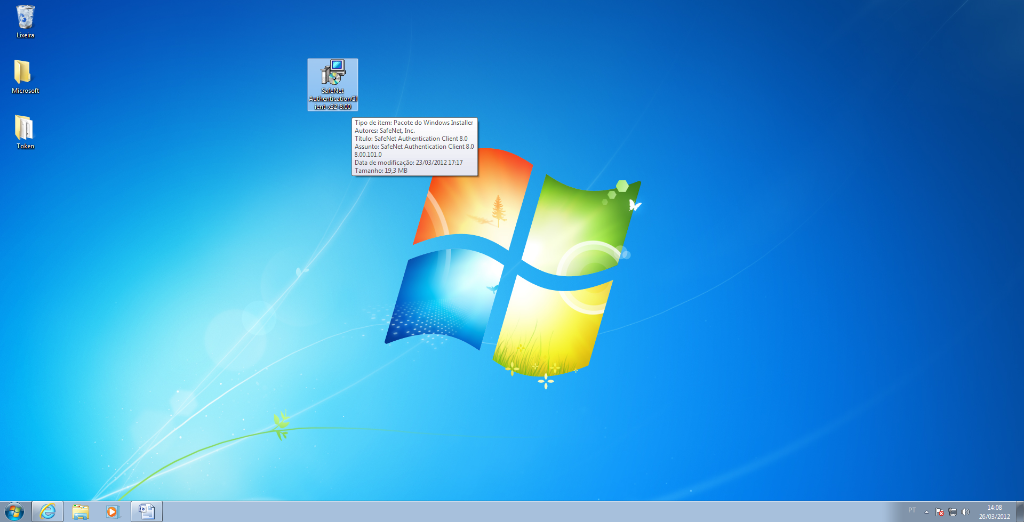Launch Windows Media Player from the taskbar
1024x522 pixels.
pyautogui.click(x=113, y=511)
